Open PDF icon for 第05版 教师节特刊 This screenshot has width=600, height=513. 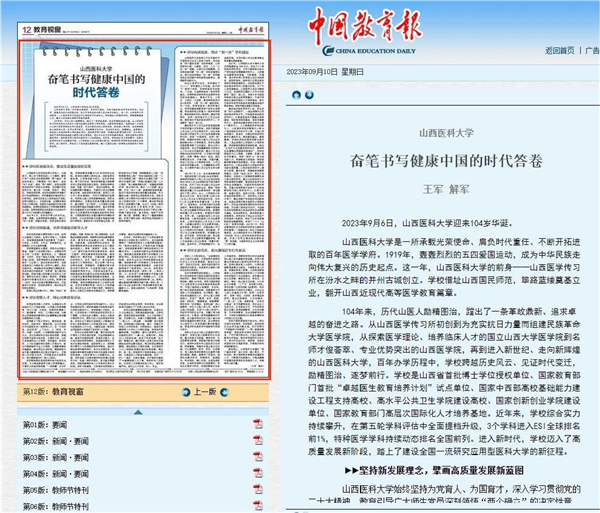[258, 490]
